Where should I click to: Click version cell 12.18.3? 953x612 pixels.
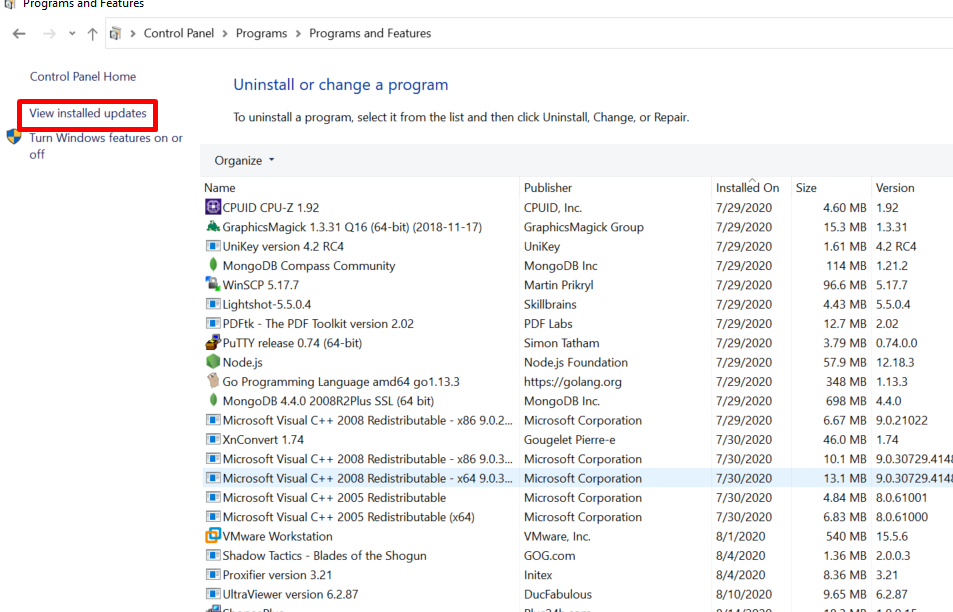click(x=895, y=363)
